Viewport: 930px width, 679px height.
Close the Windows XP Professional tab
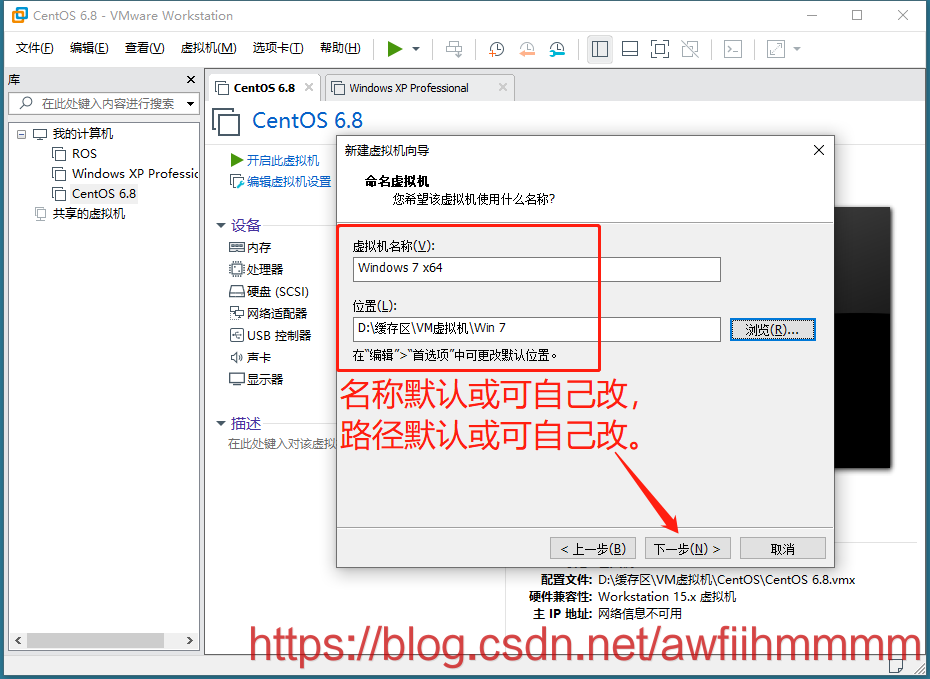tap(503, 87)
